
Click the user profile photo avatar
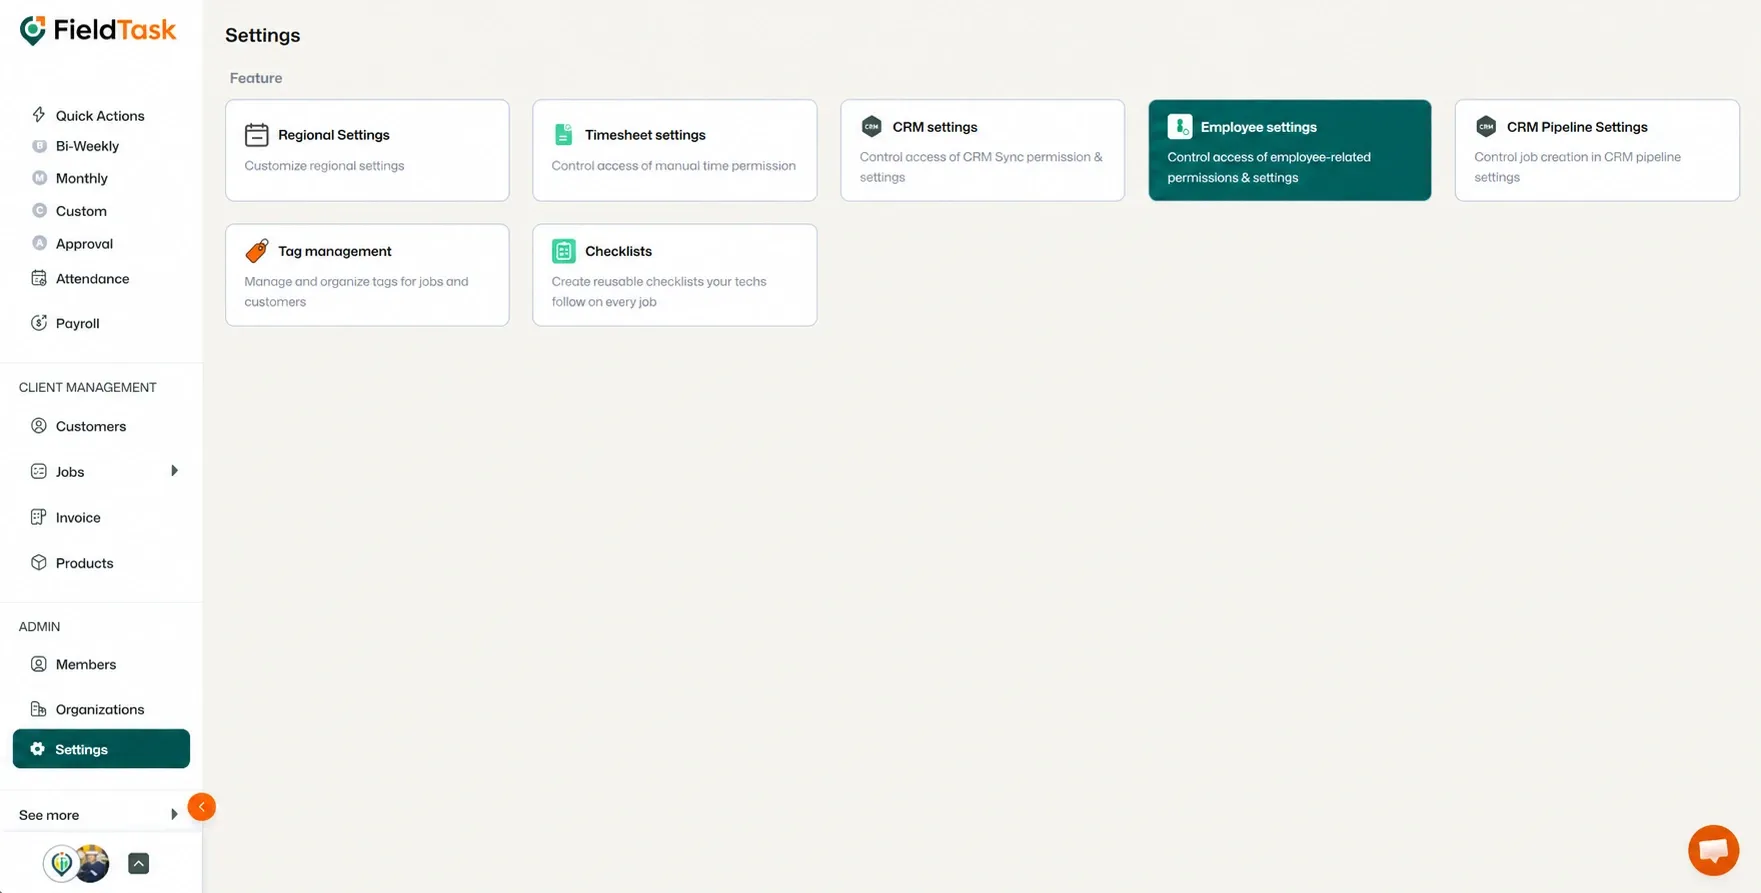click(92, 863)
